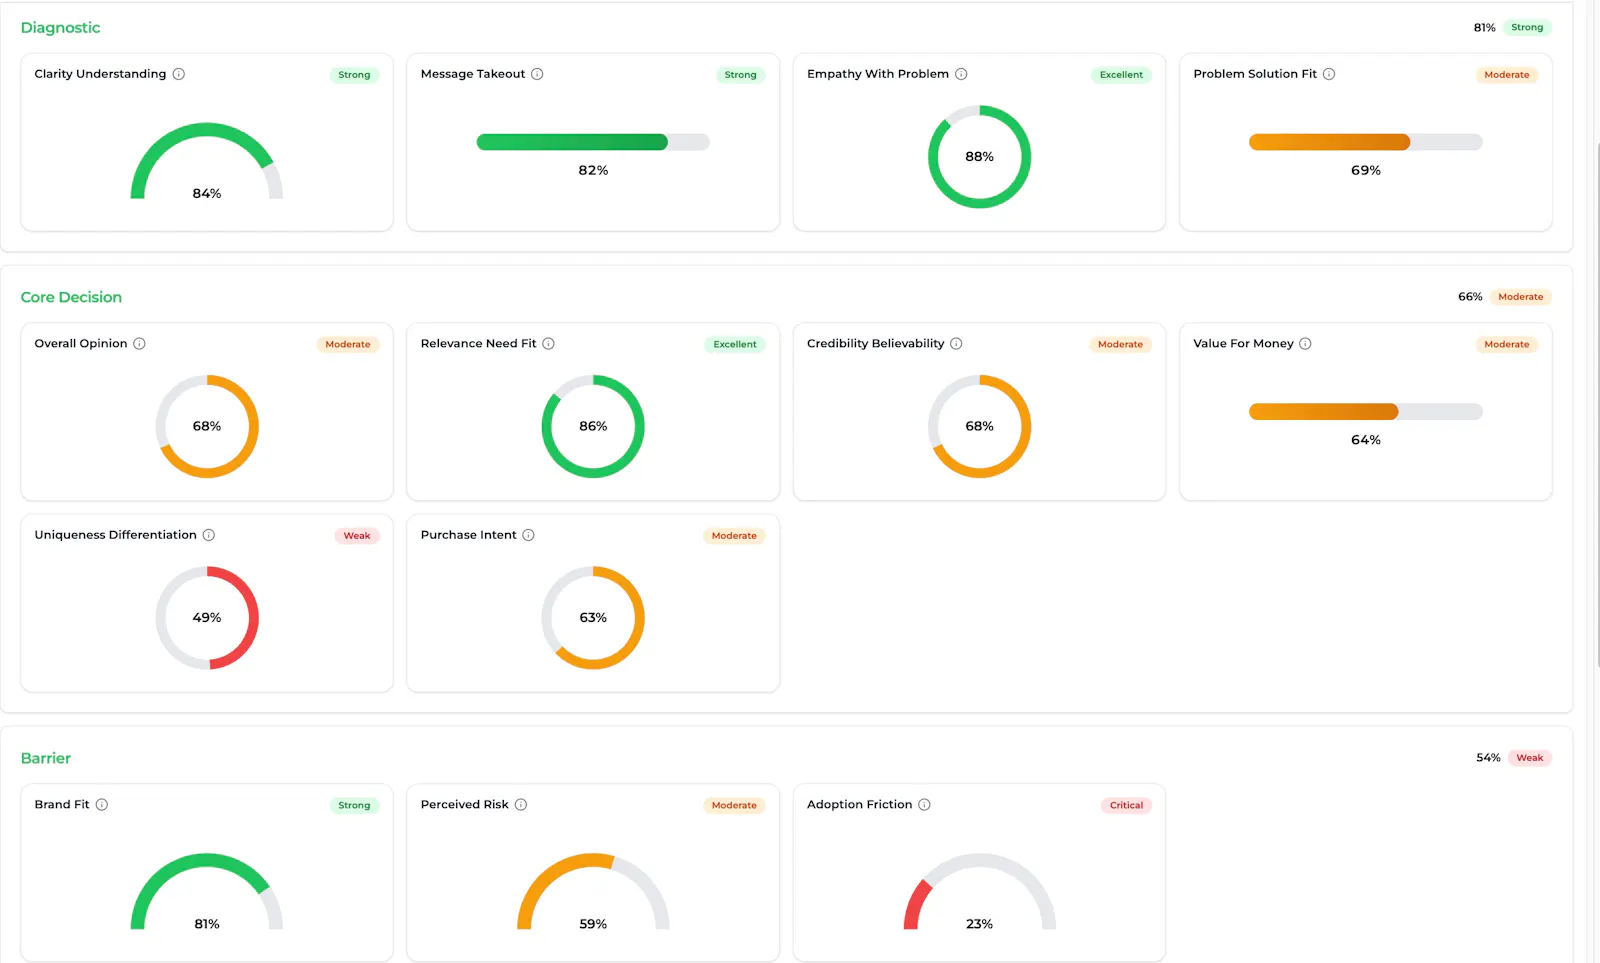Click the Adoption Friction 23% gauge
The image size is (1600, 963).
pyautogui.click(x=980, y=892)
